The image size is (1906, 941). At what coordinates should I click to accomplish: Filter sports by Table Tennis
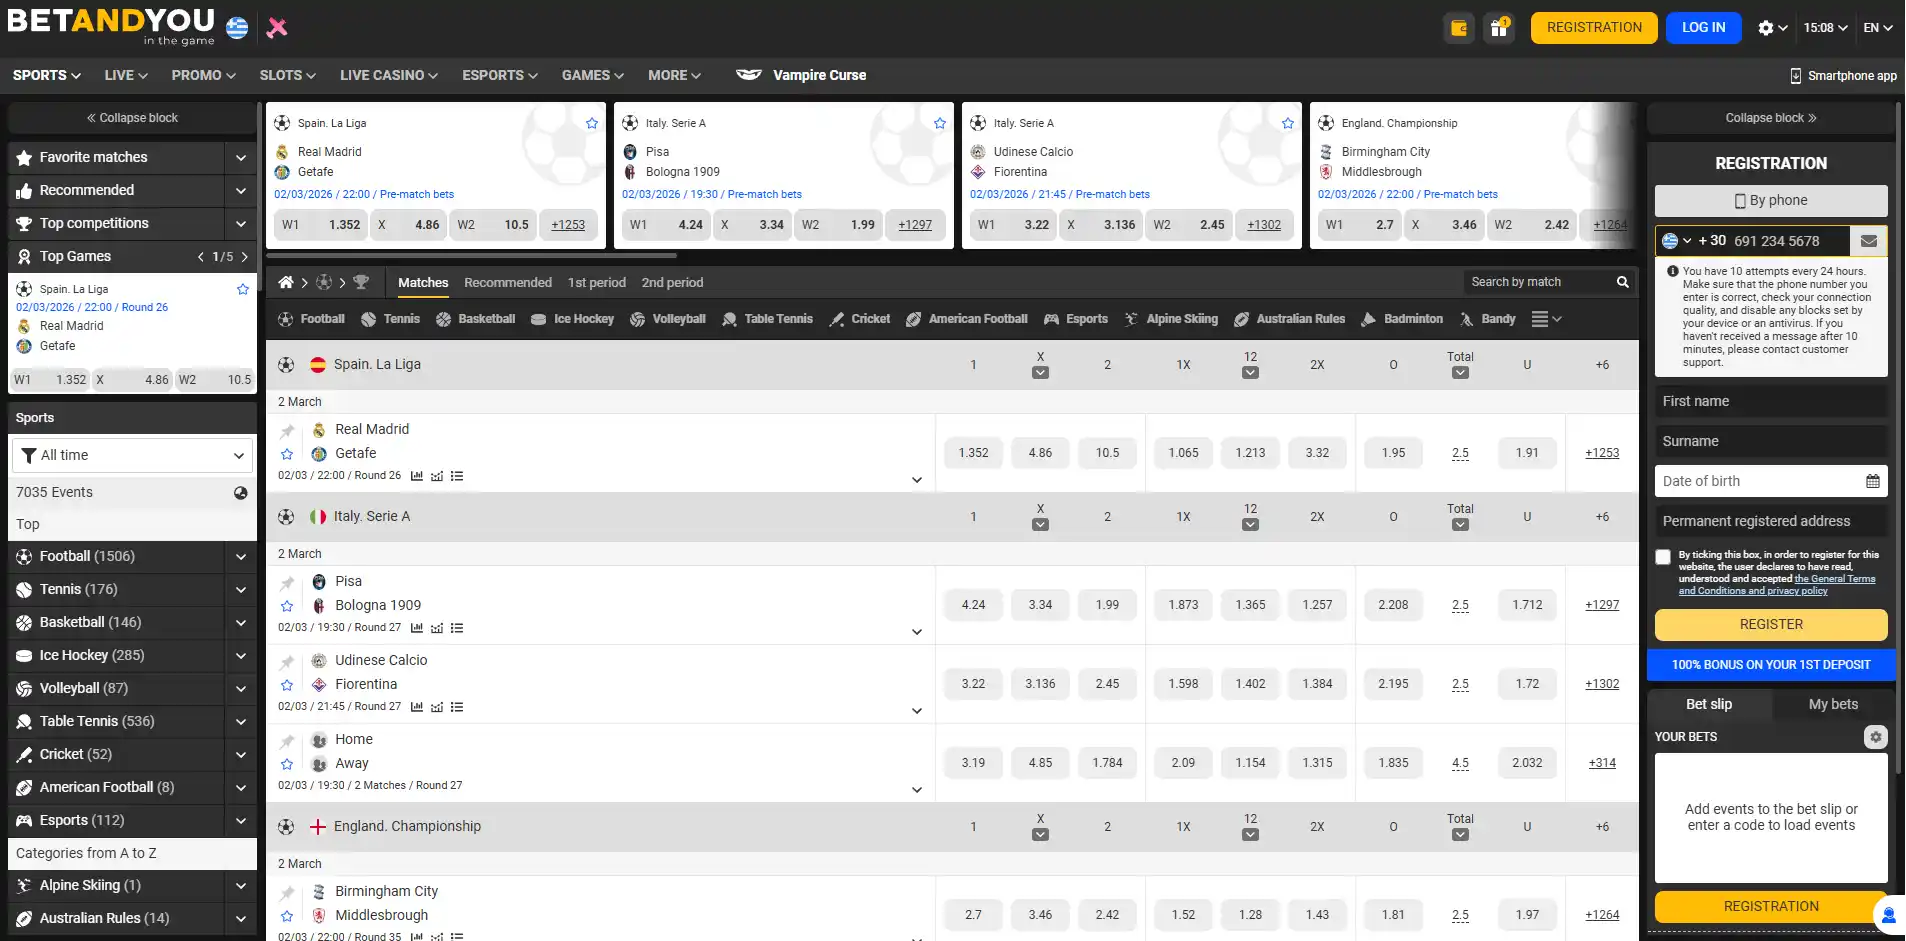[x=767, y=319]
